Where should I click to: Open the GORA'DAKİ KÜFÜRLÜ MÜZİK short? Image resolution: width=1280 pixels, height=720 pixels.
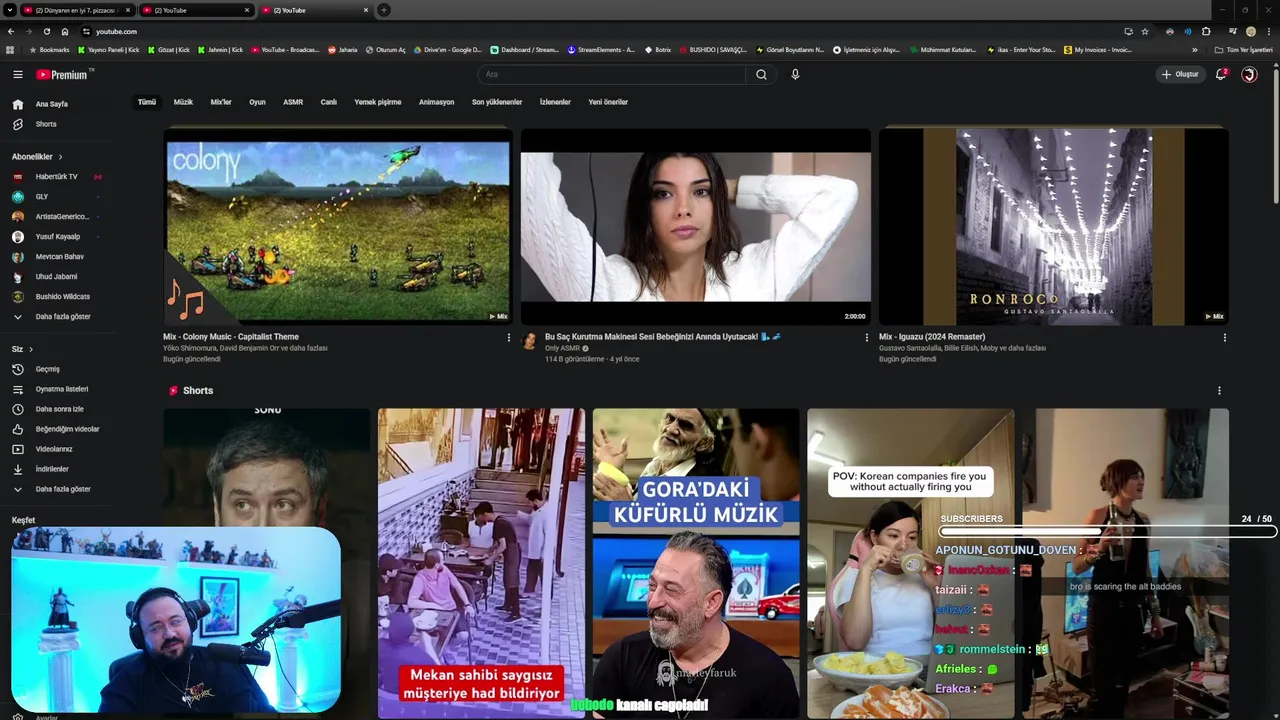(x=695, y=563)
